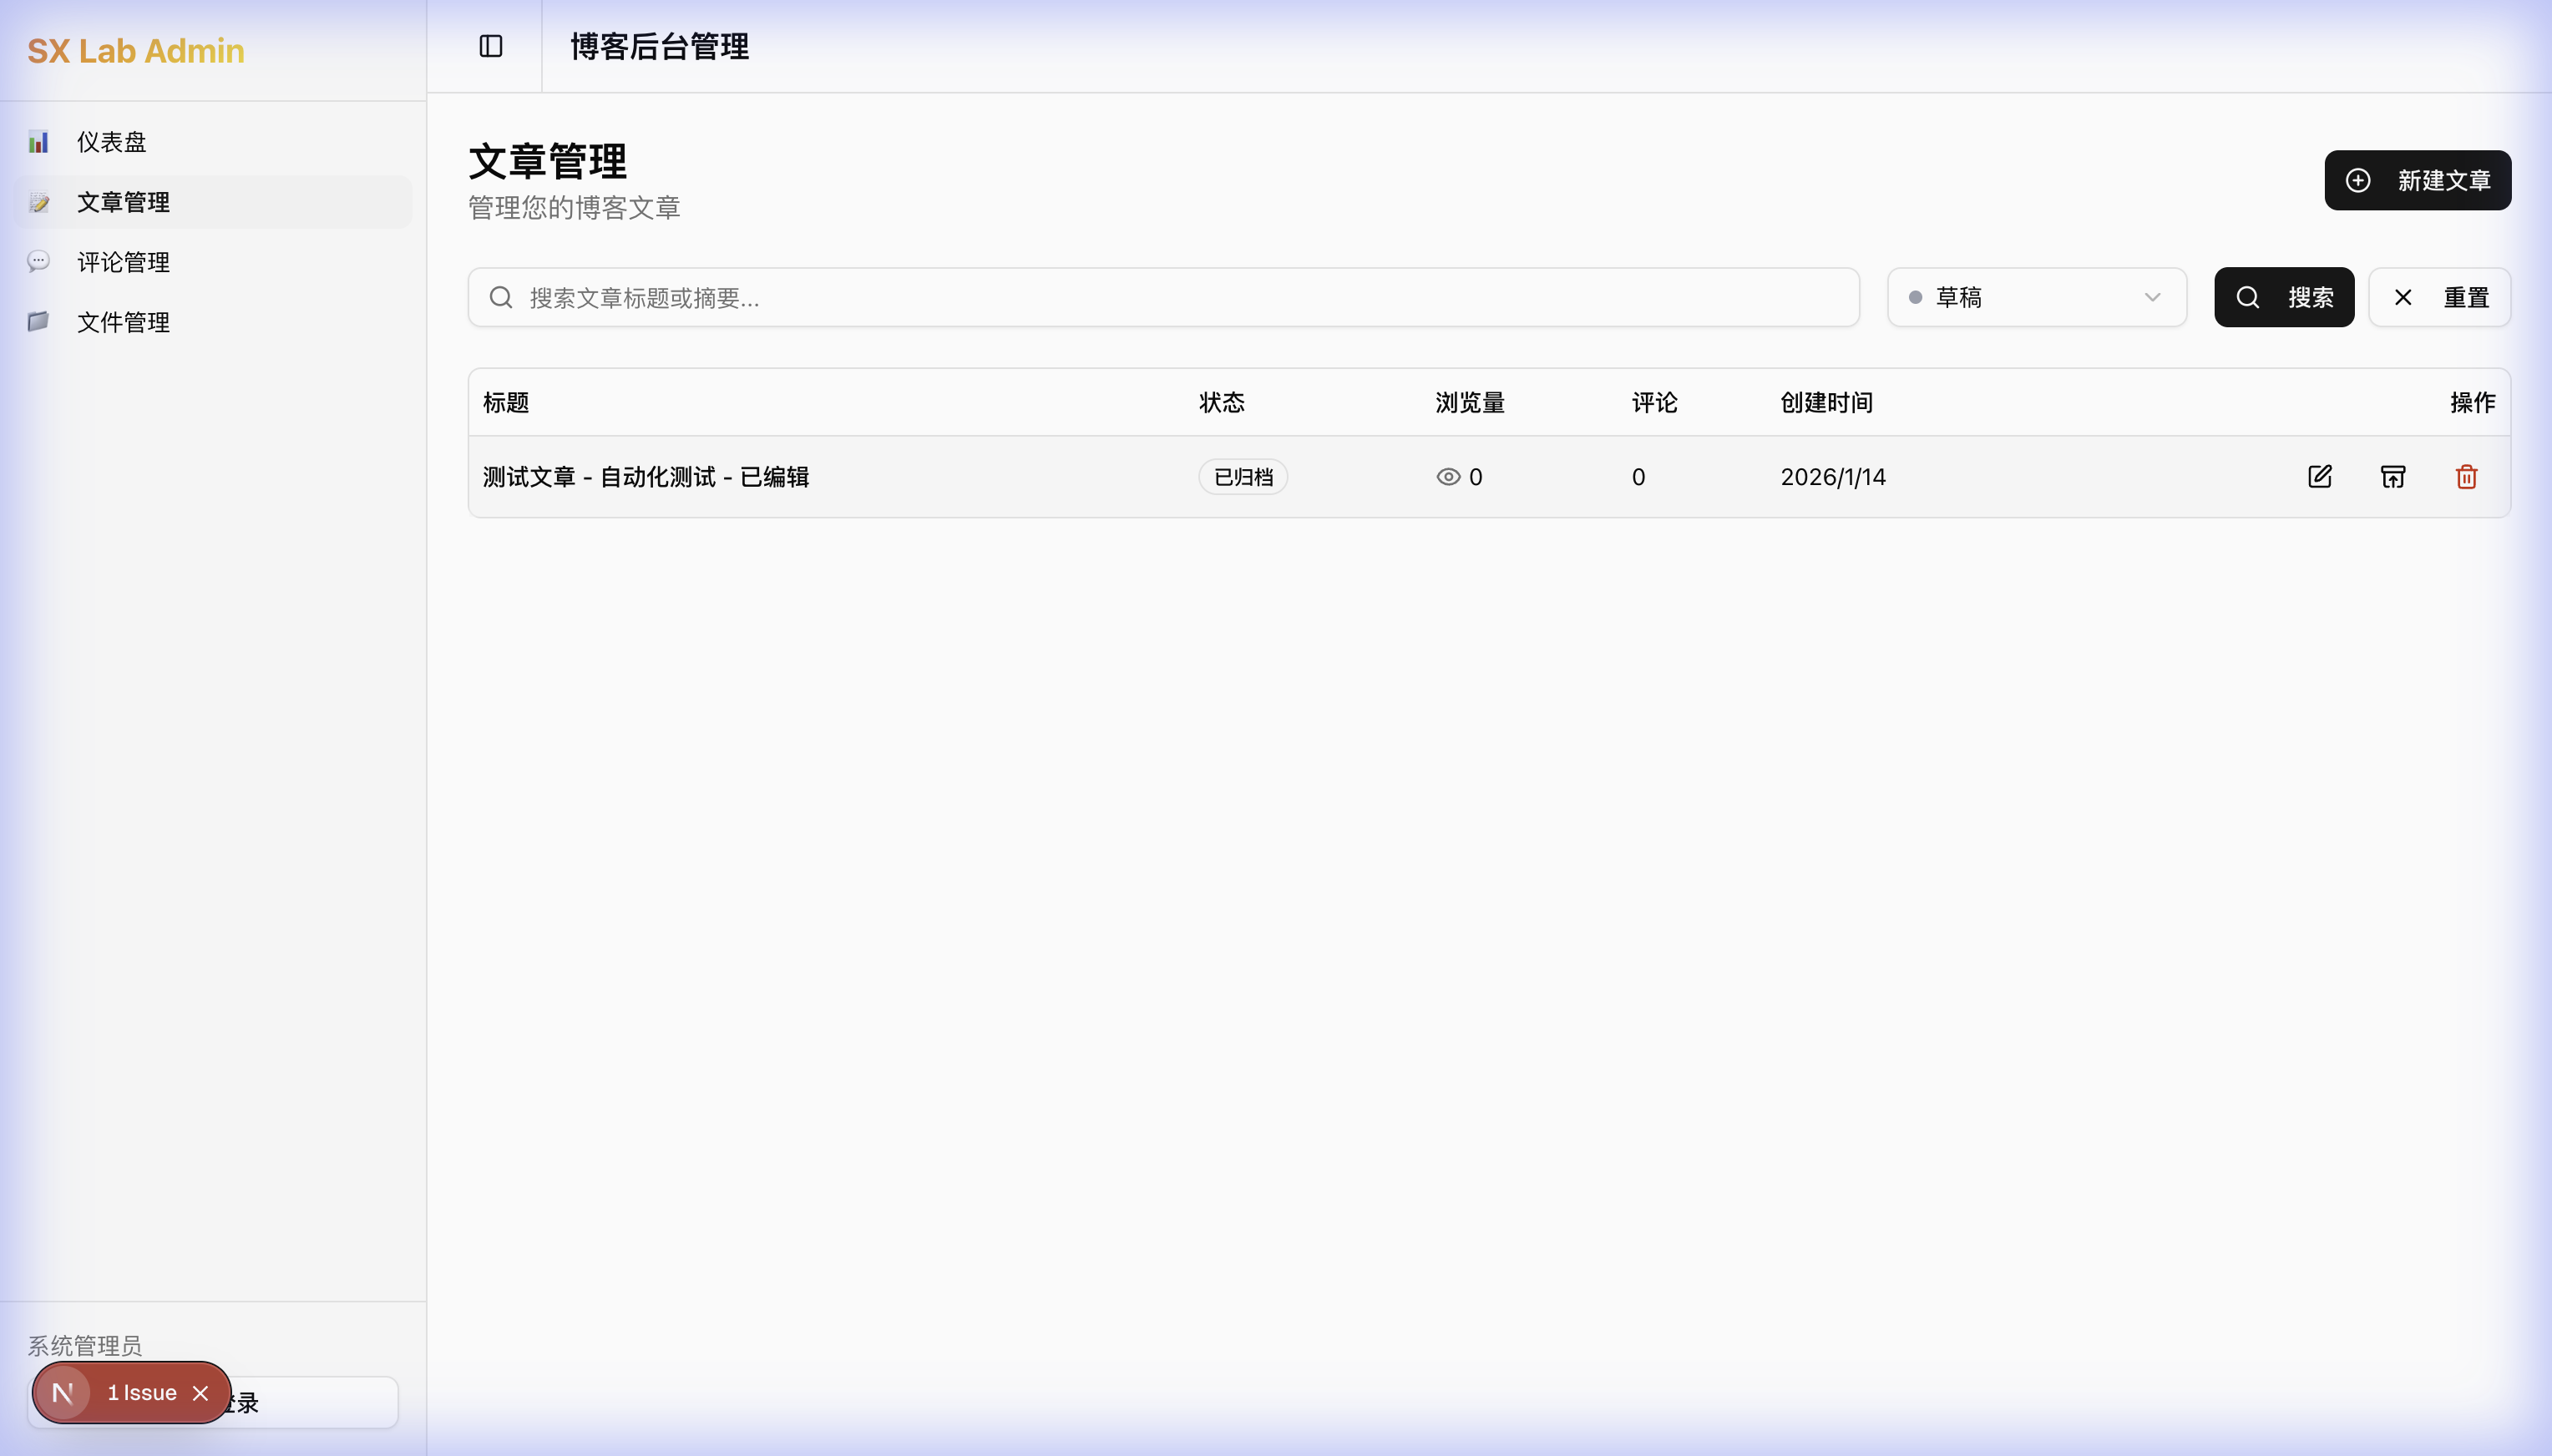Delete the article with the trash icon
This screenshot has height=1456, width=2552.
2466,476
